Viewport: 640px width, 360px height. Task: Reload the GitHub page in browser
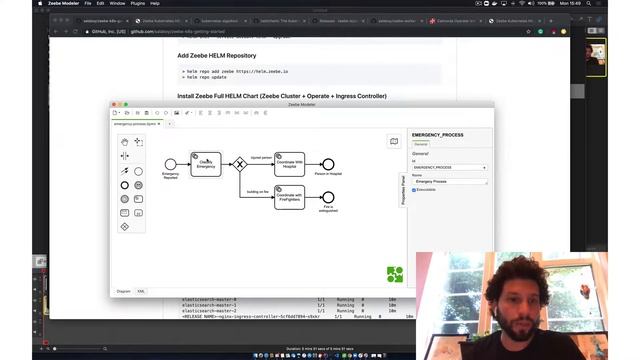tap(76, 31)
